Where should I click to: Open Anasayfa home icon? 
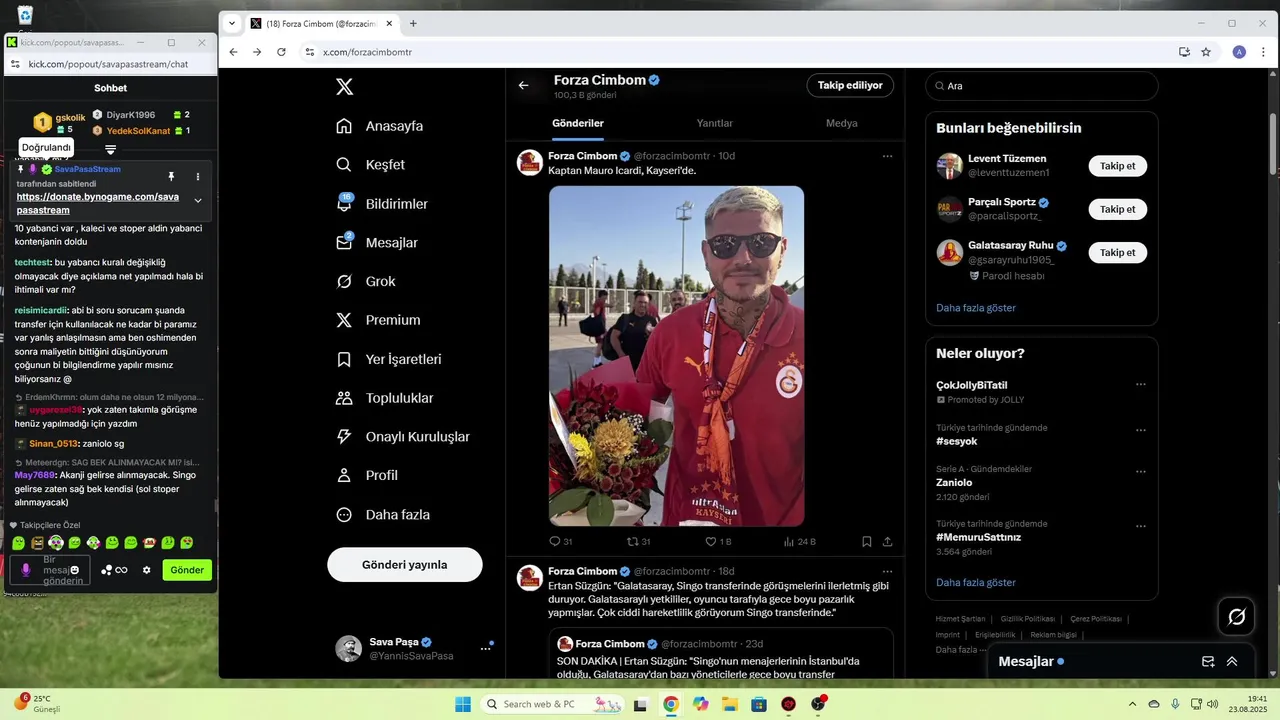(344, 126)
